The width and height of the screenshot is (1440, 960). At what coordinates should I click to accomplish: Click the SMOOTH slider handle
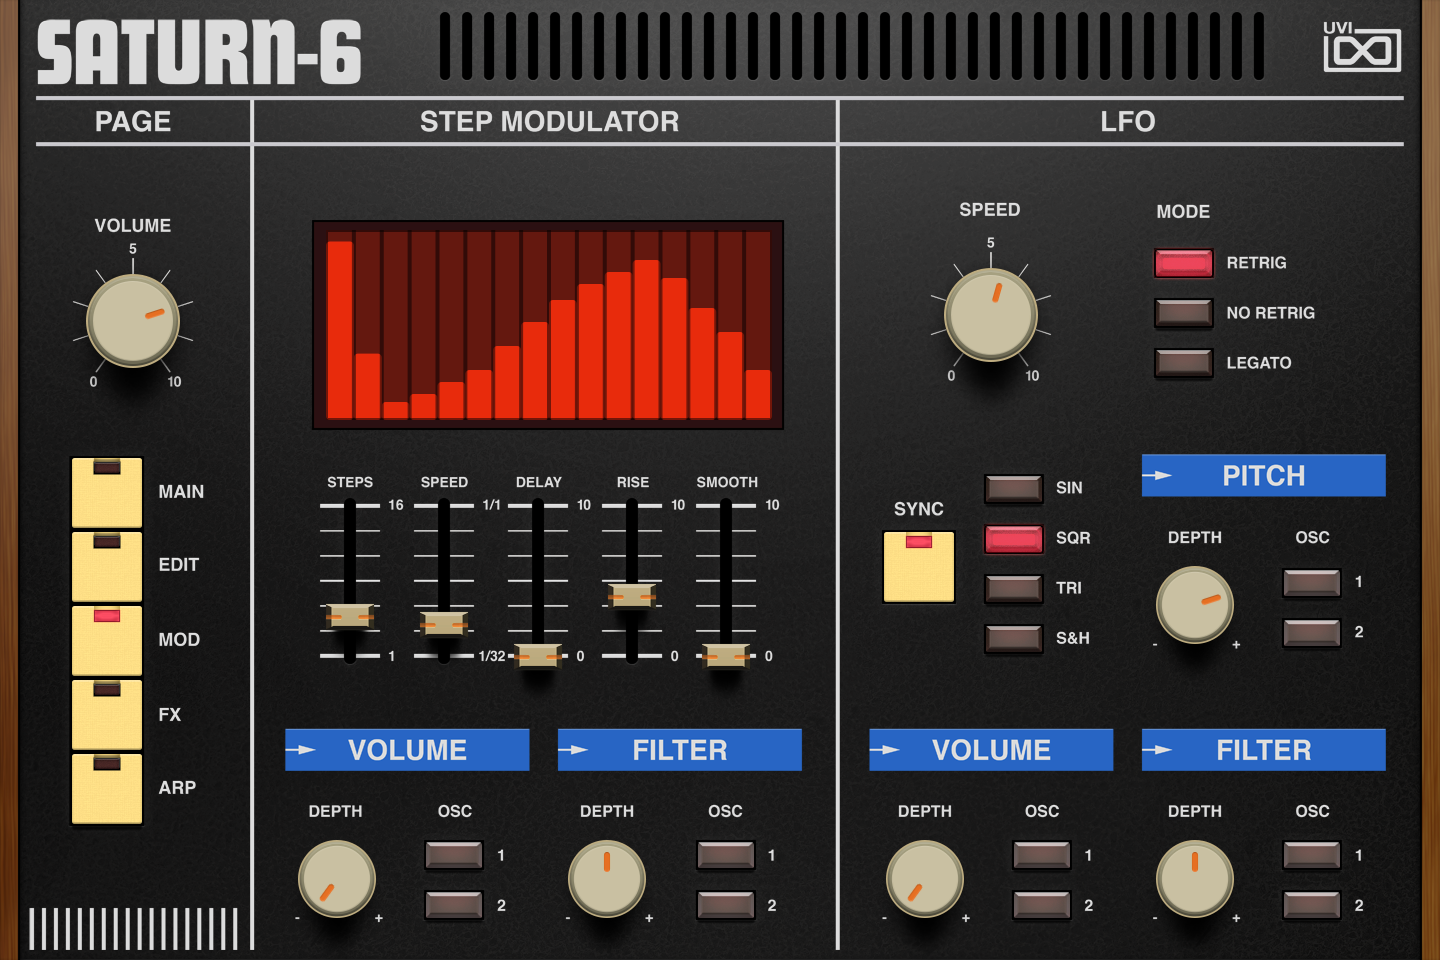[x=726, y=656]
